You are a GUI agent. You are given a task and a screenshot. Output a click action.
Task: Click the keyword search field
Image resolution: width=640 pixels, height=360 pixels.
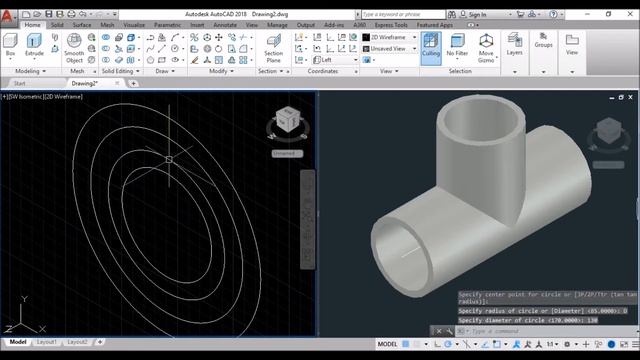[403, 14]
